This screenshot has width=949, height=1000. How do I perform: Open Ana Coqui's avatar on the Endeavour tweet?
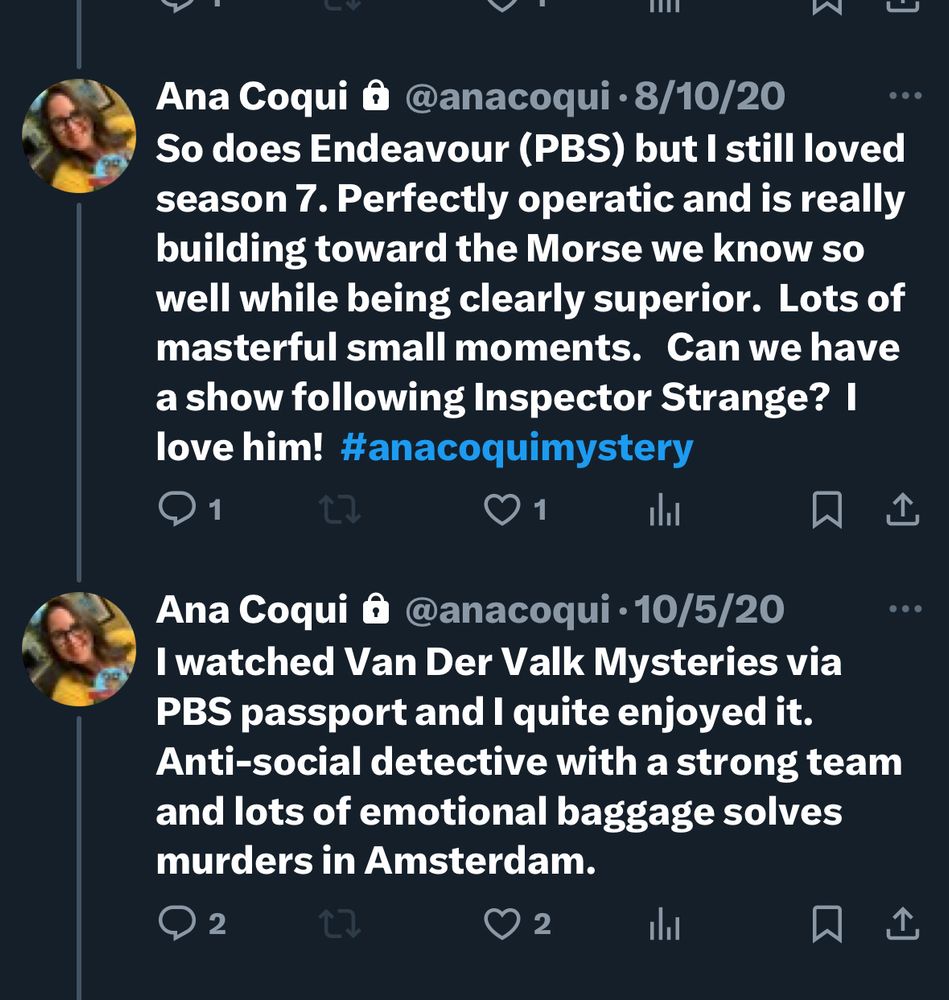tap(79, 136)
